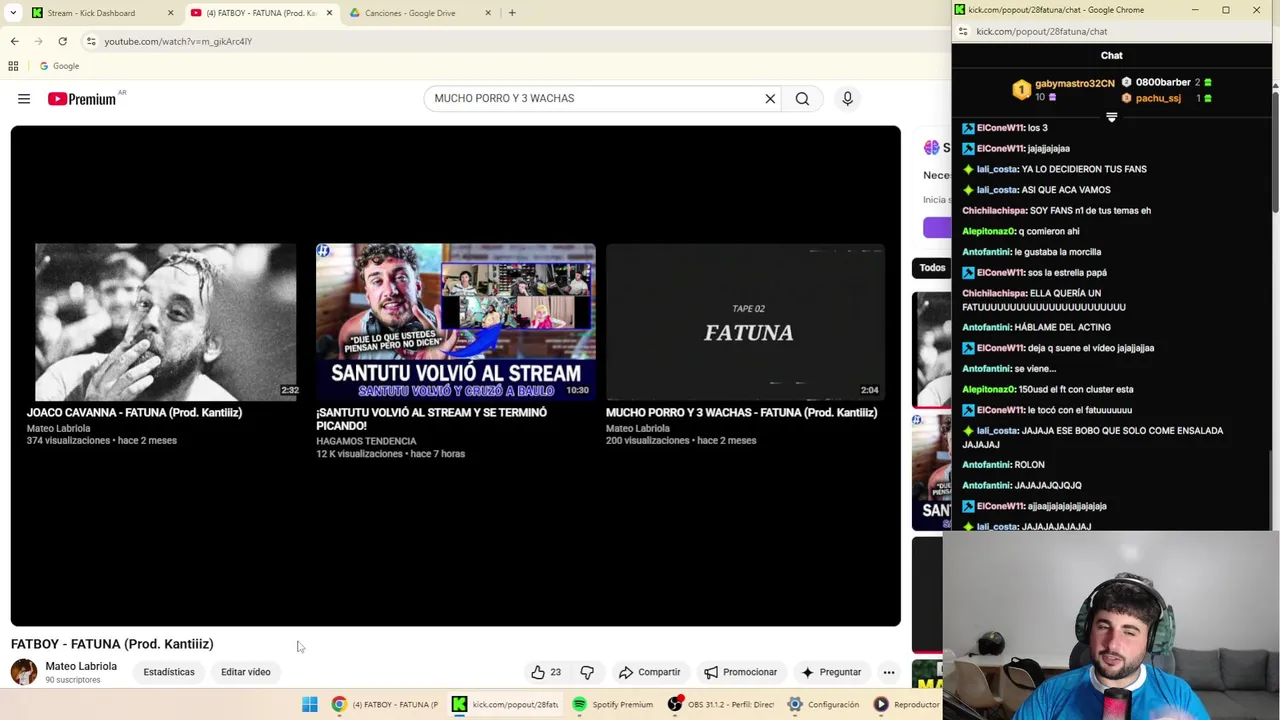Viewport: 1280px width, 720px height.
Task: Open JOACO CAVANNA - FATUNA suggested video thumbnail
Action: click(x=166, y=322)
